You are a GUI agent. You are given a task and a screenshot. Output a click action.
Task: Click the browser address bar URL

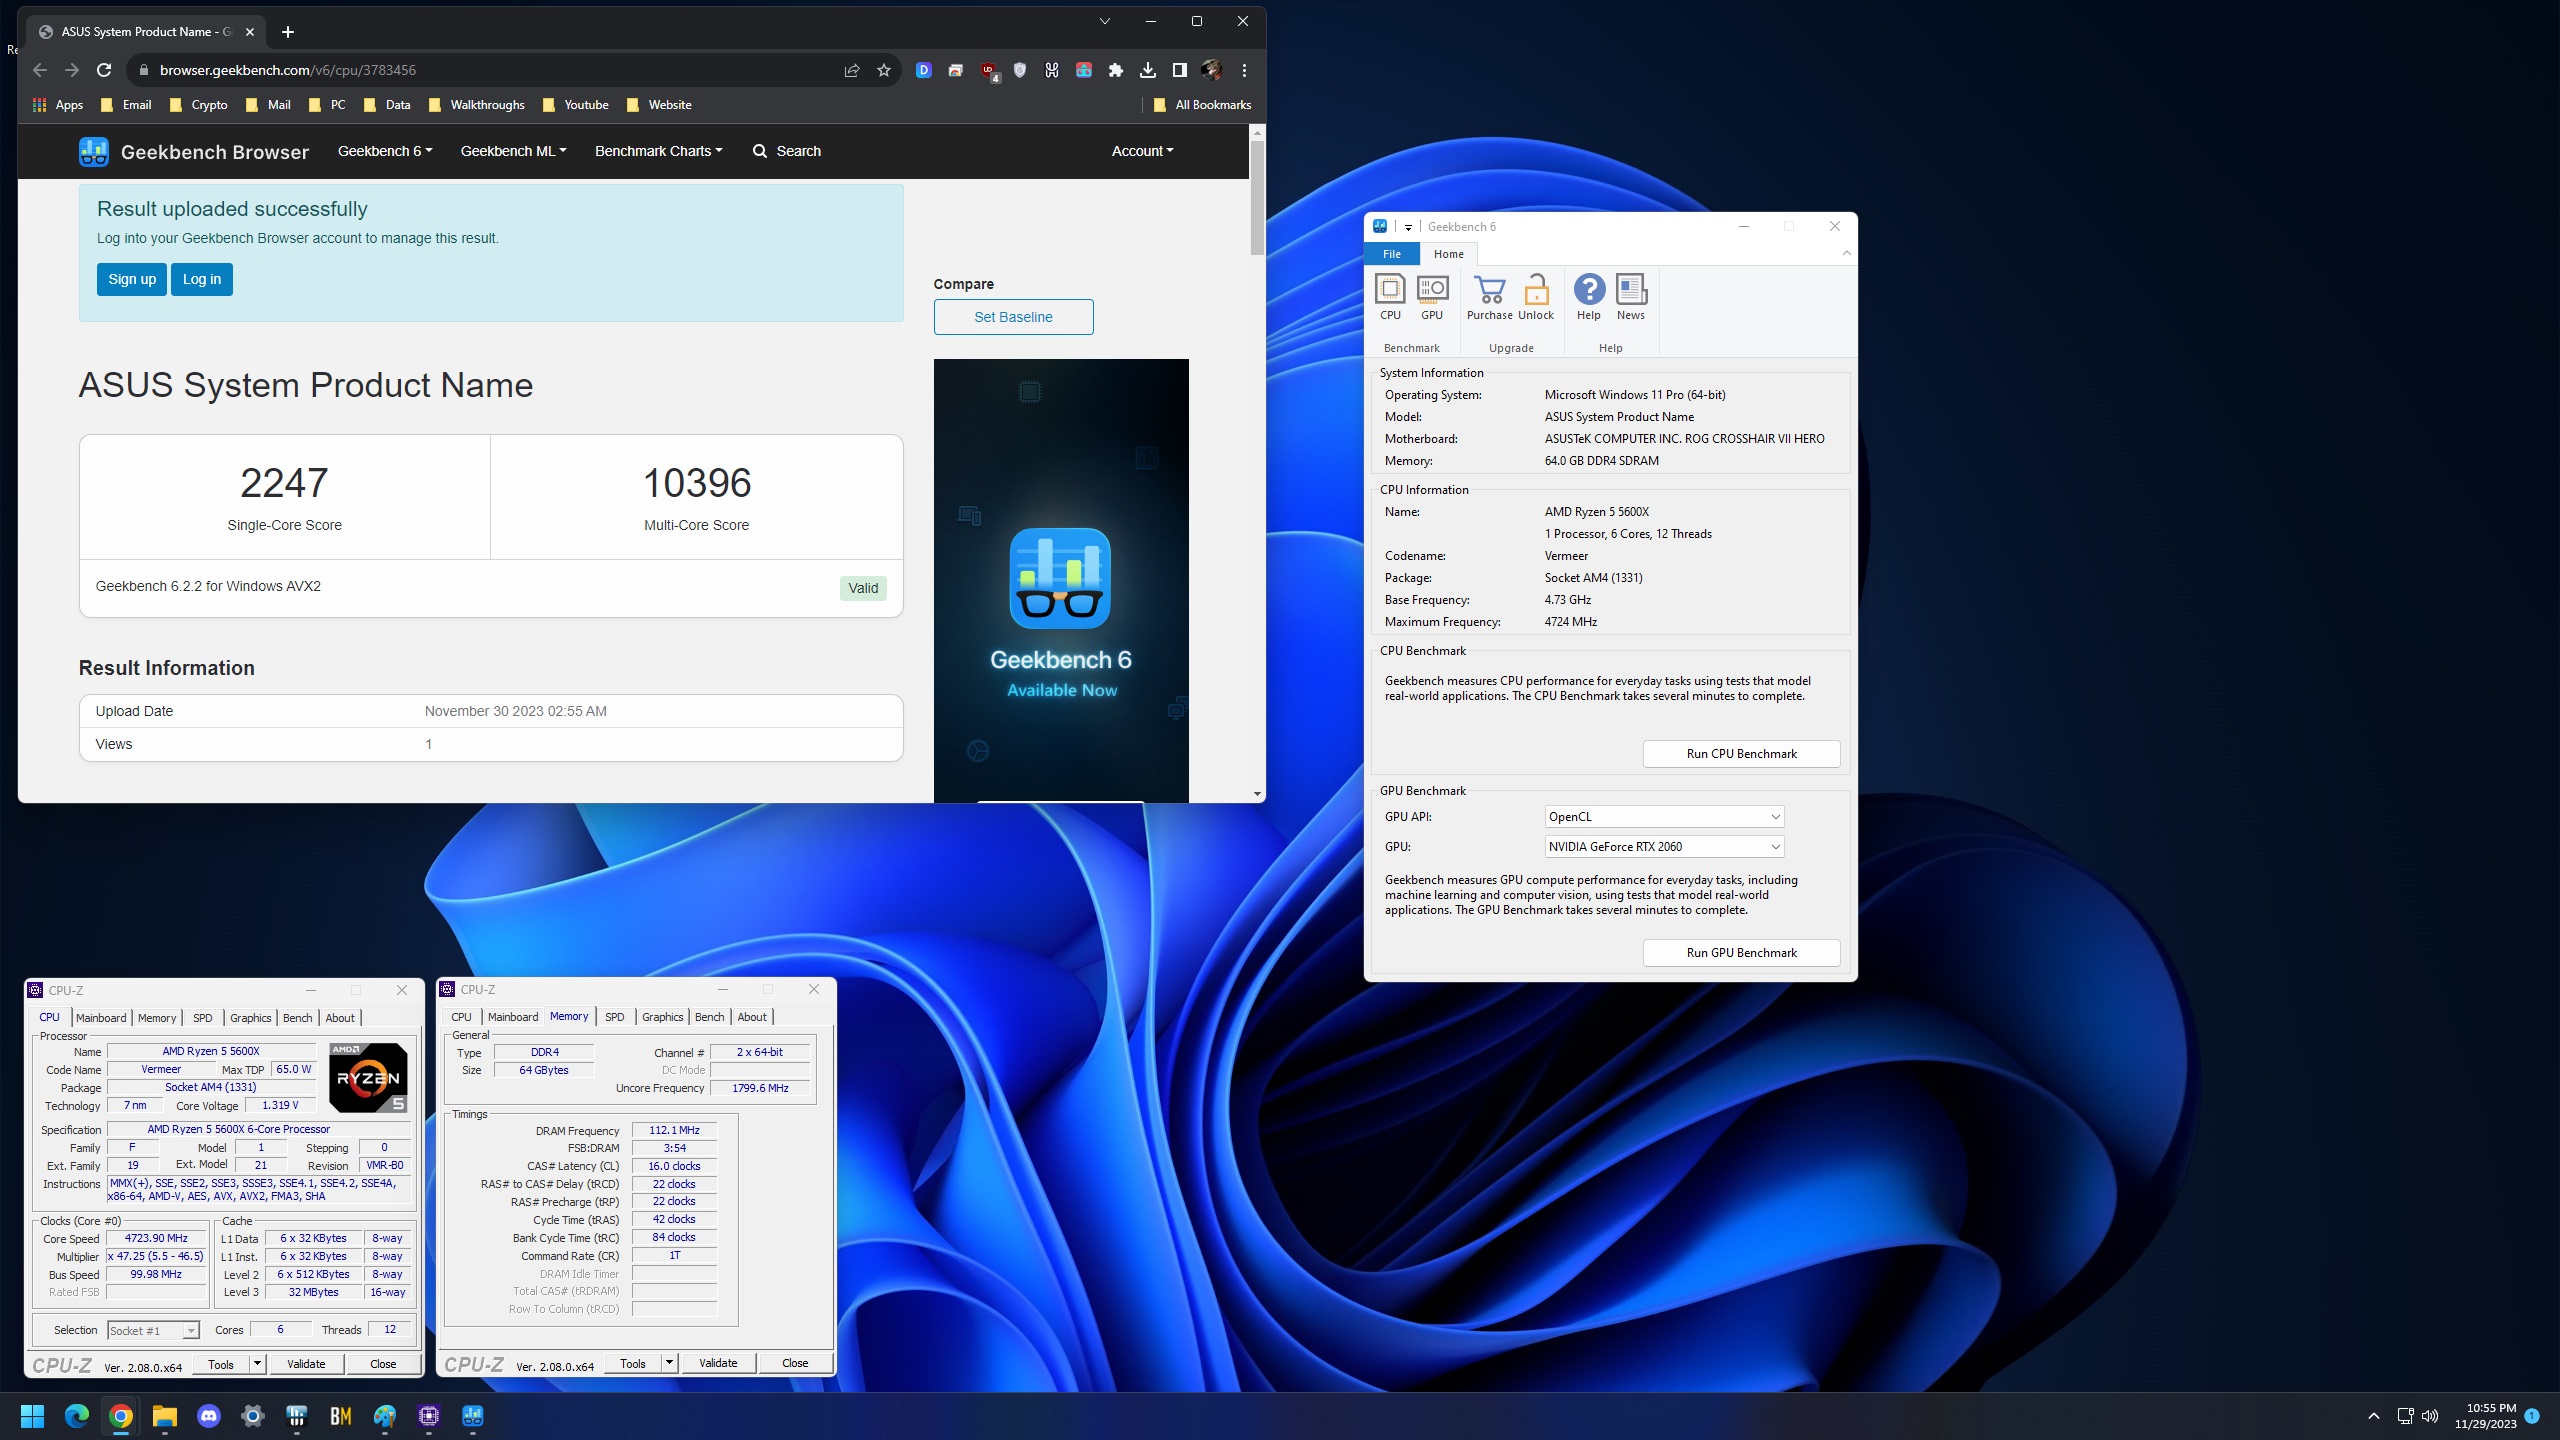tap(288, 70)
